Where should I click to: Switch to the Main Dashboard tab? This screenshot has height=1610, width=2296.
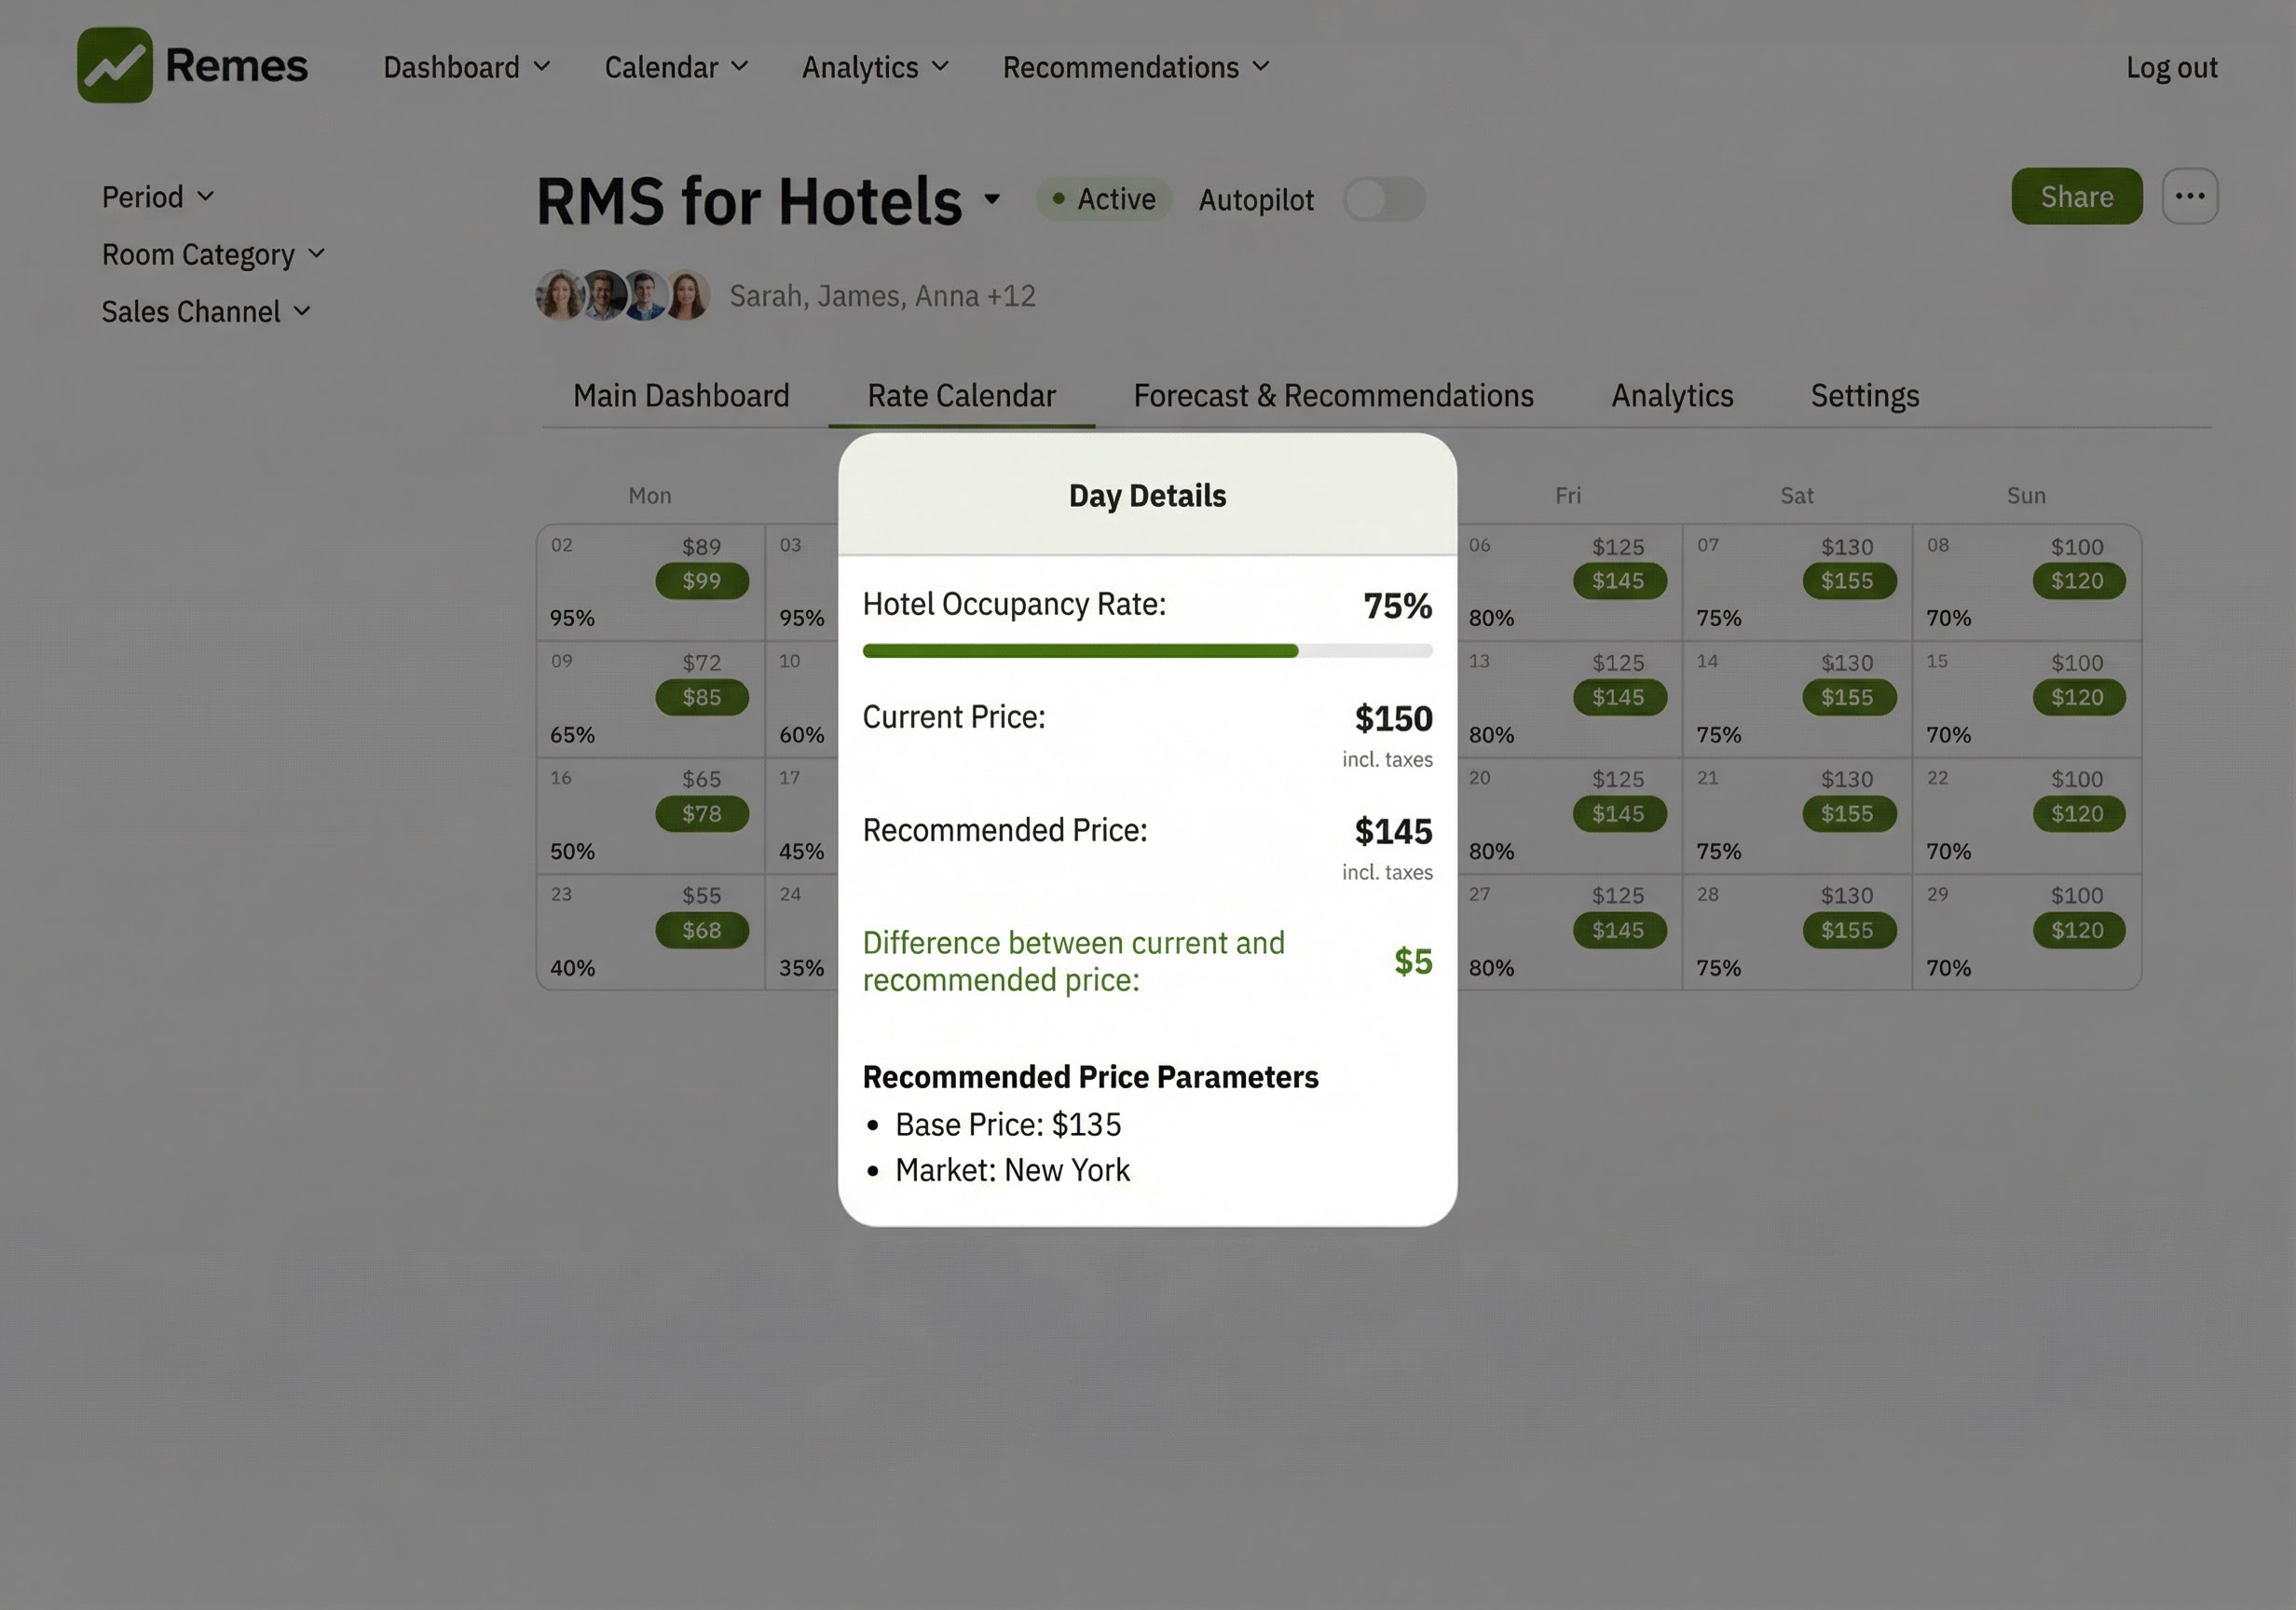(x=681, y=396)
